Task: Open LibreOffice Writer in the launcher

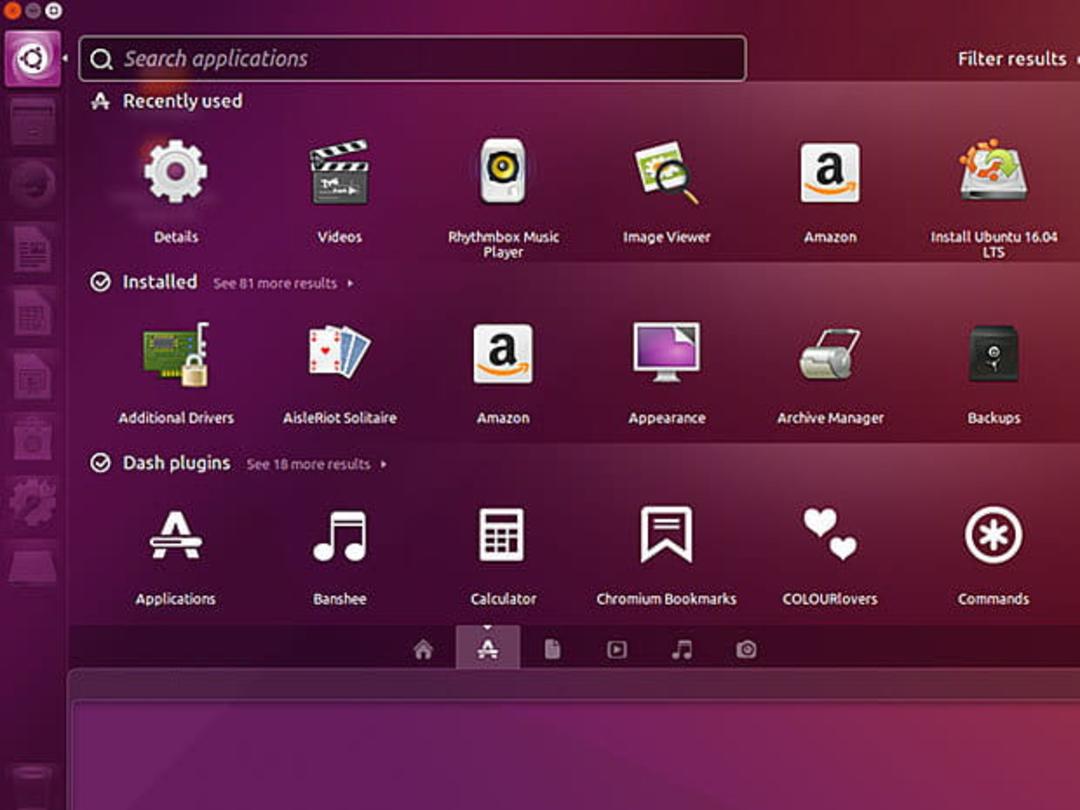Action: 32,248
